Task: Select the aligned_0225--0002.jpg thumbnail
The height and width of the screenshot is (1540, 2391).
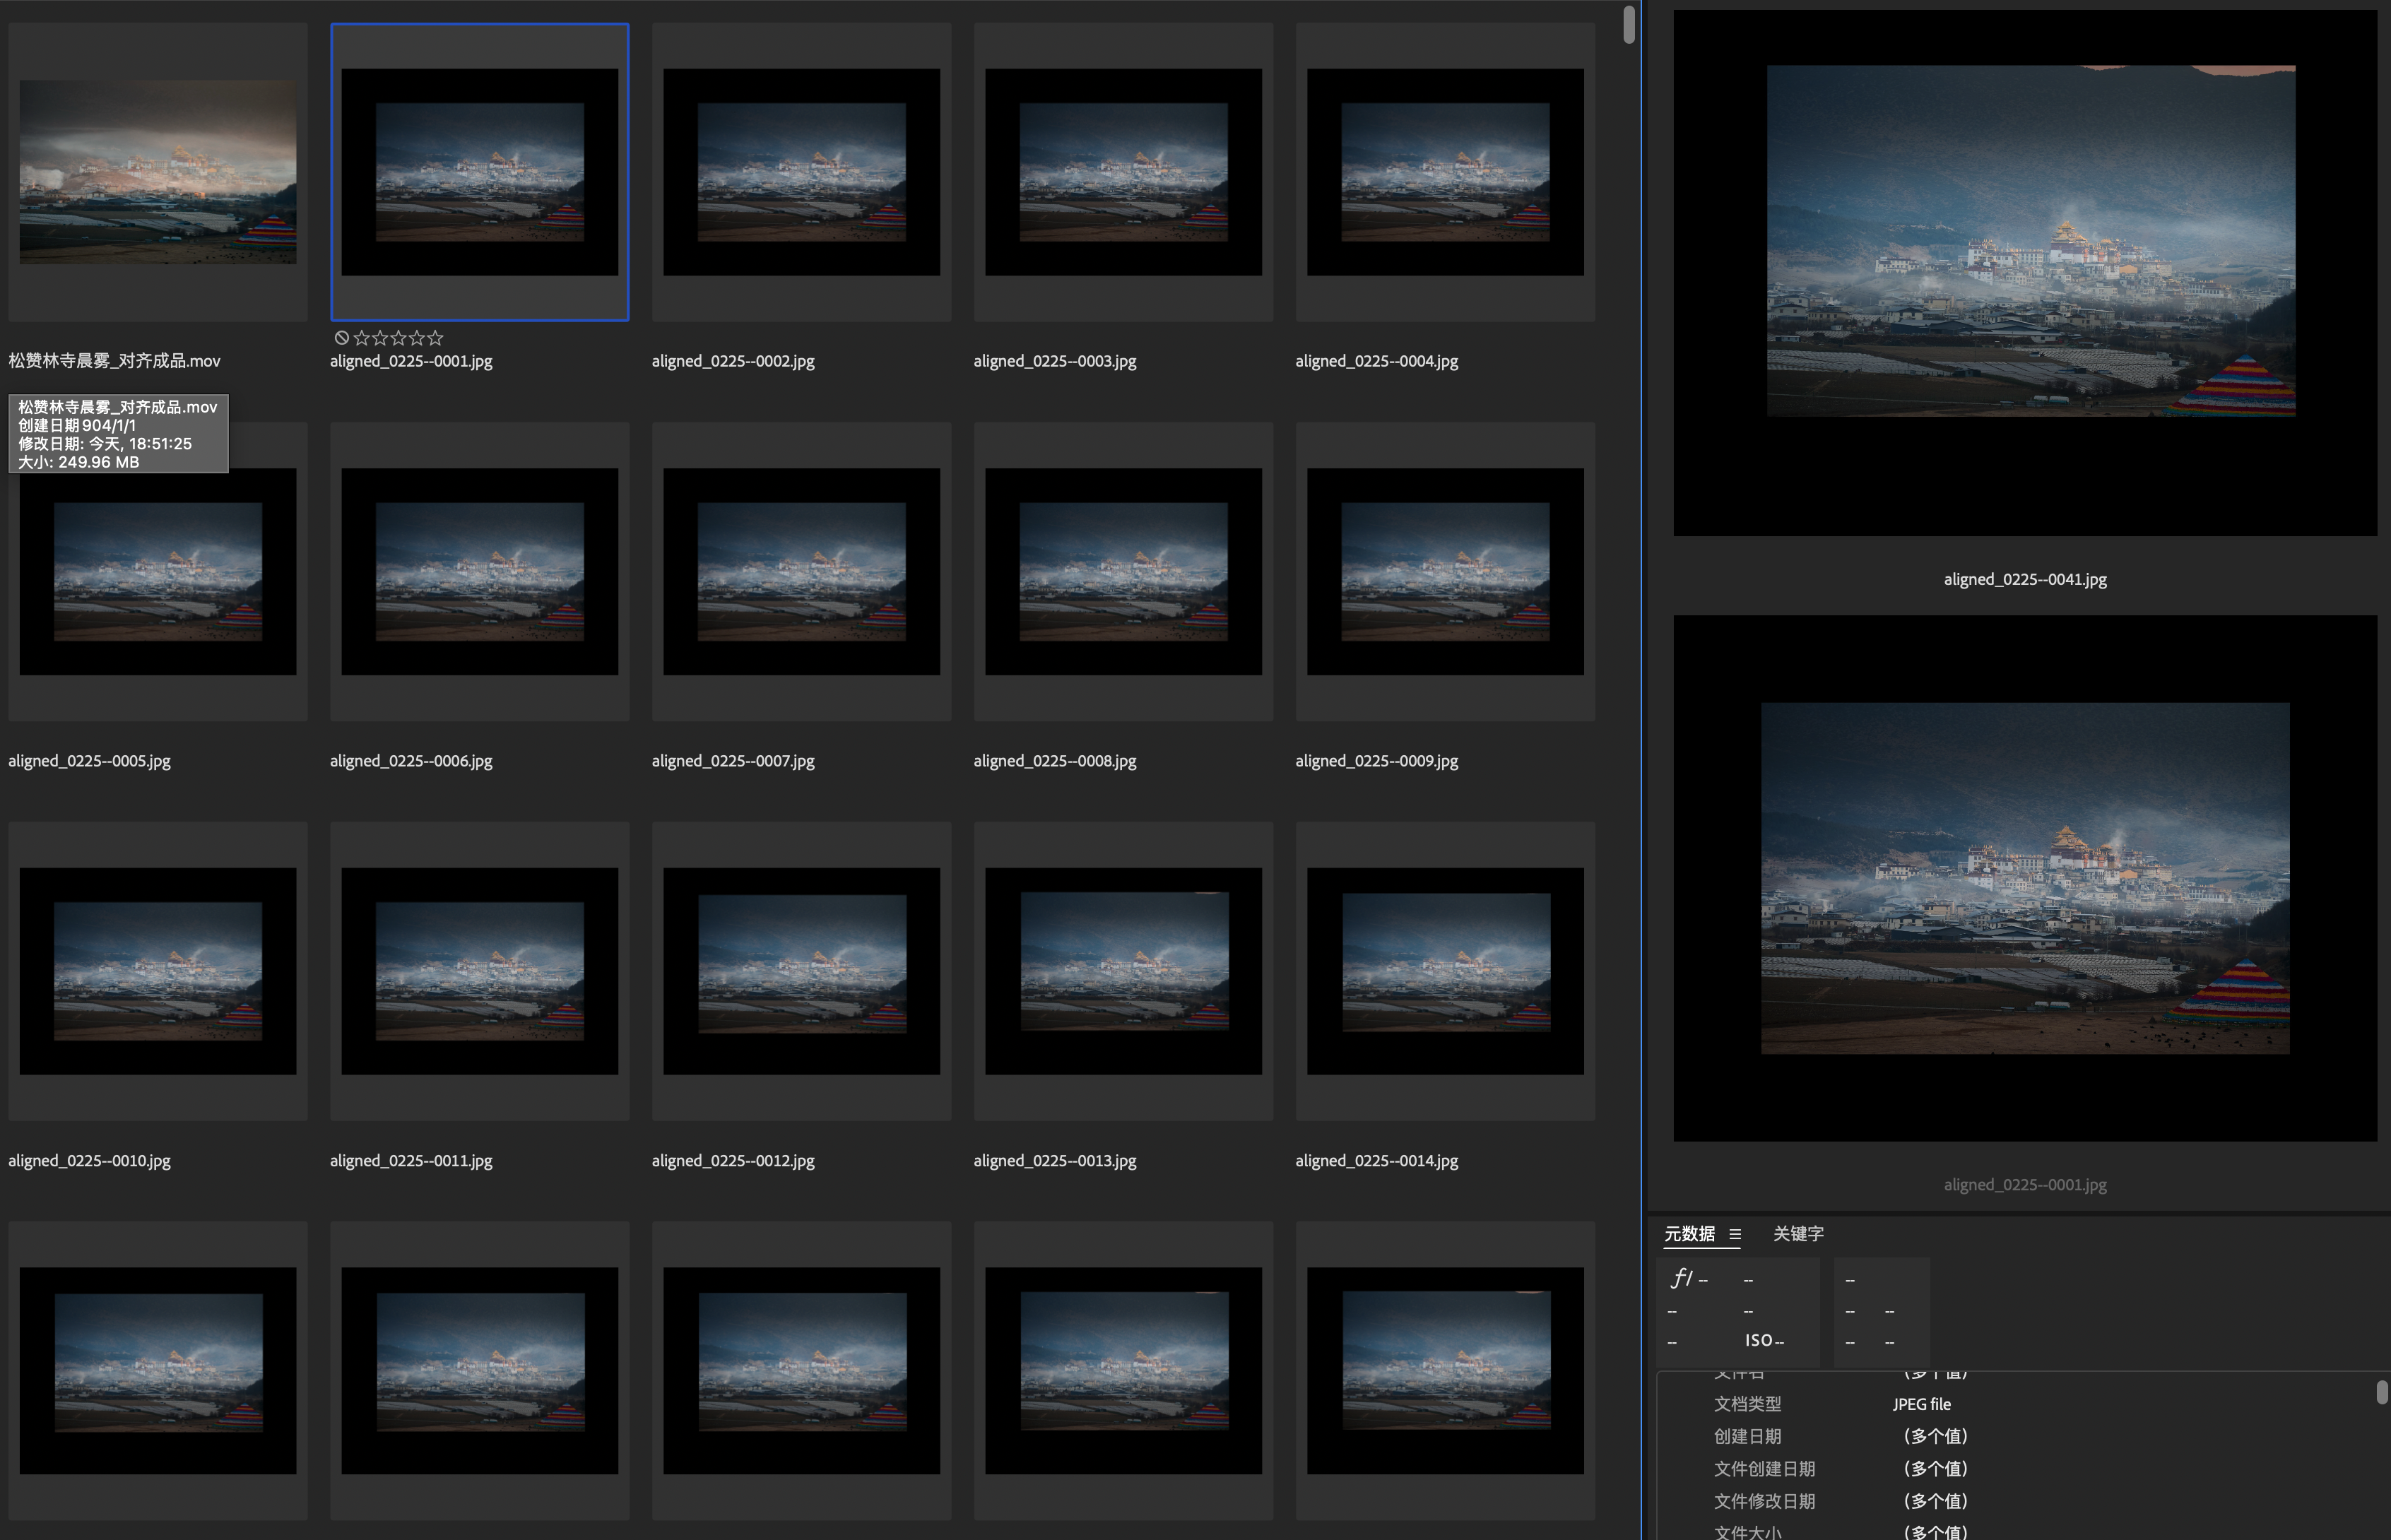Action: click(802, 172)
